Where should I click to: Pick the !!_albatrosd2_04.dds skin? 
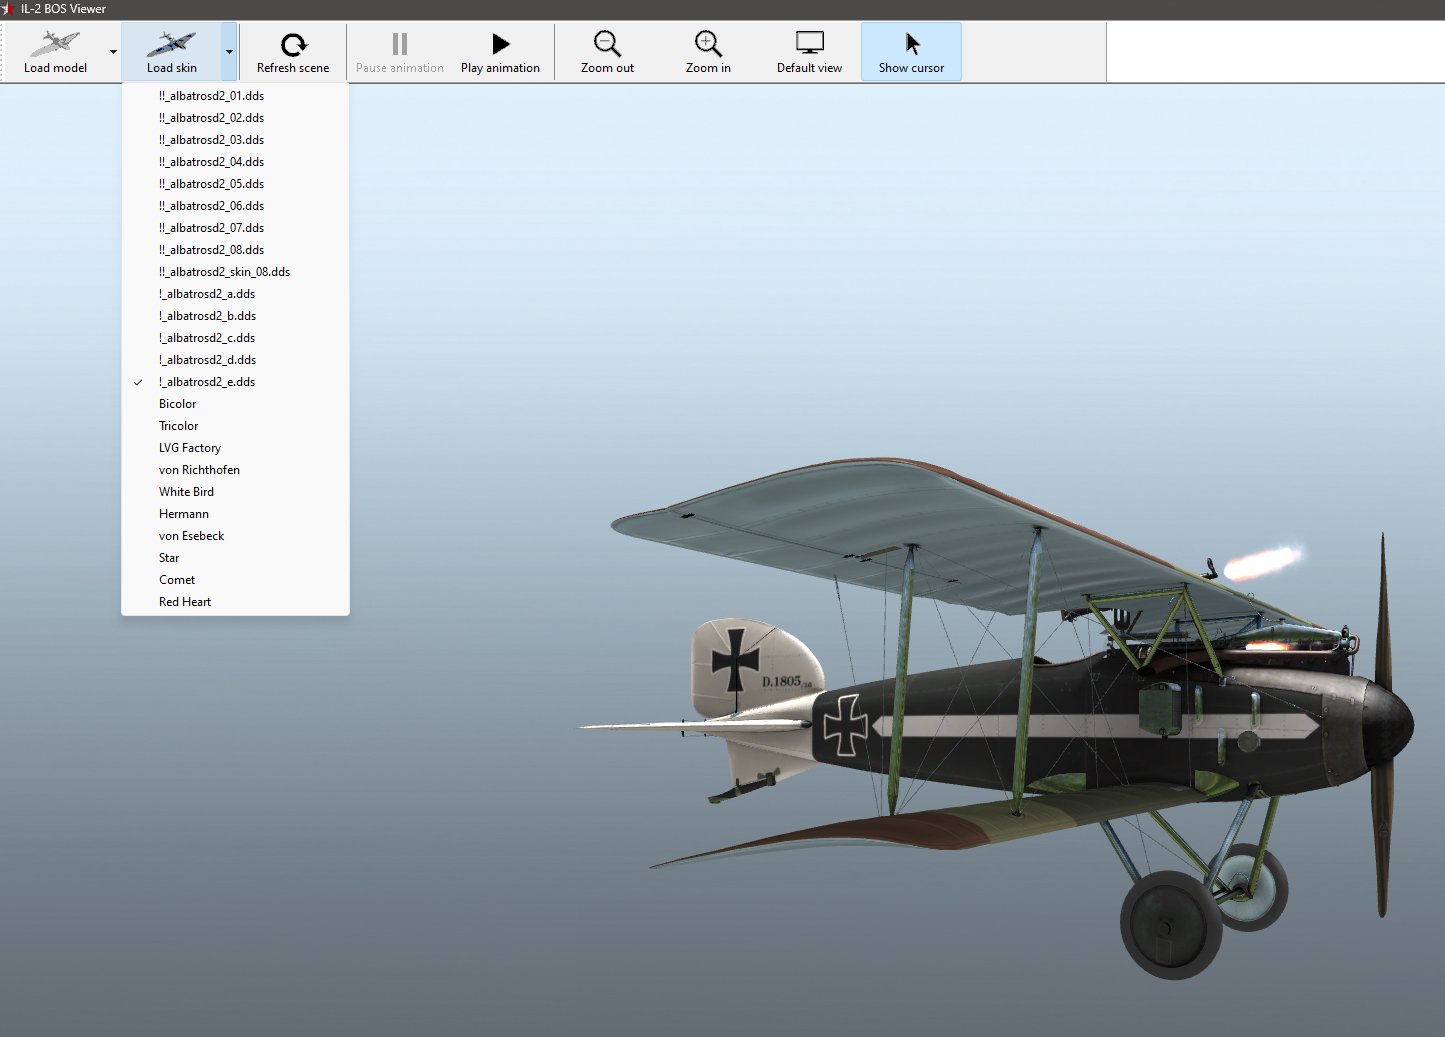(x=235, y=162)
